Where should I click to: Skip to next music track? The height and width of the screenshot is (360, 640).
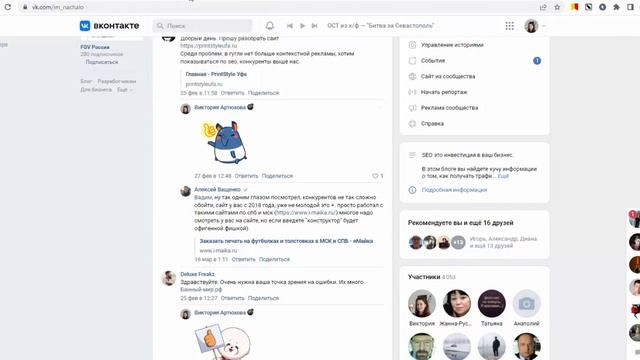[x=314, y=26]
